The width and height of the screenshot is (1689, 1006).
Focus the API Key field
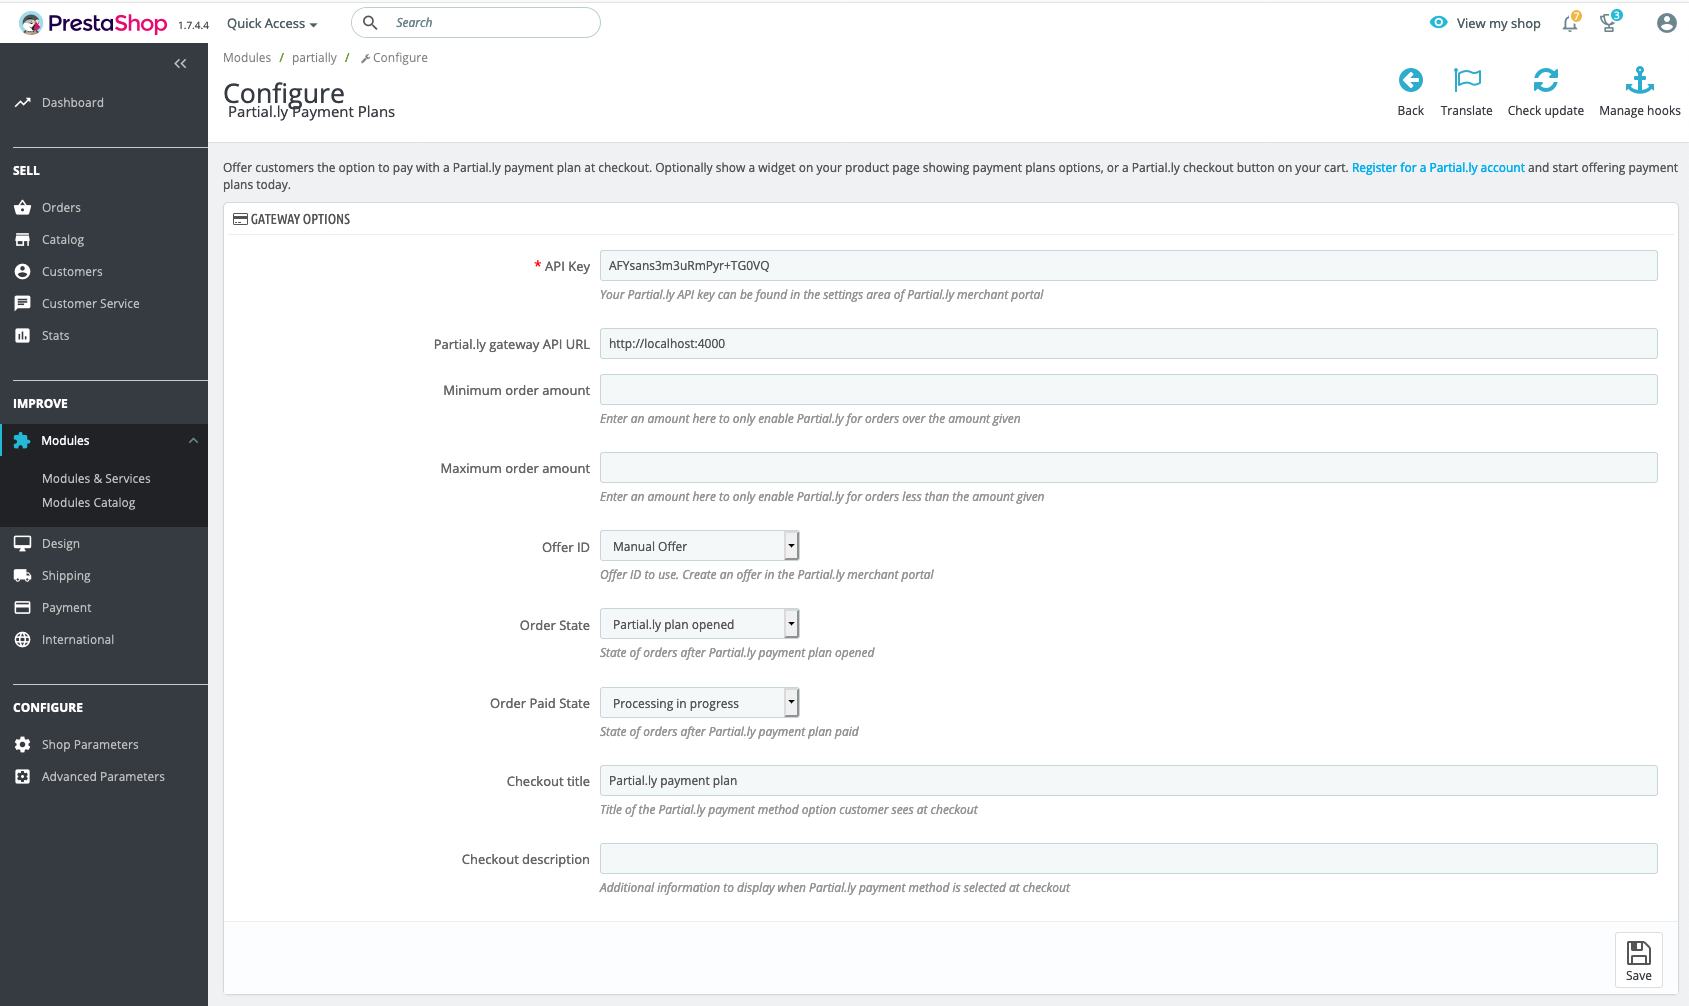click(1128, 265)
